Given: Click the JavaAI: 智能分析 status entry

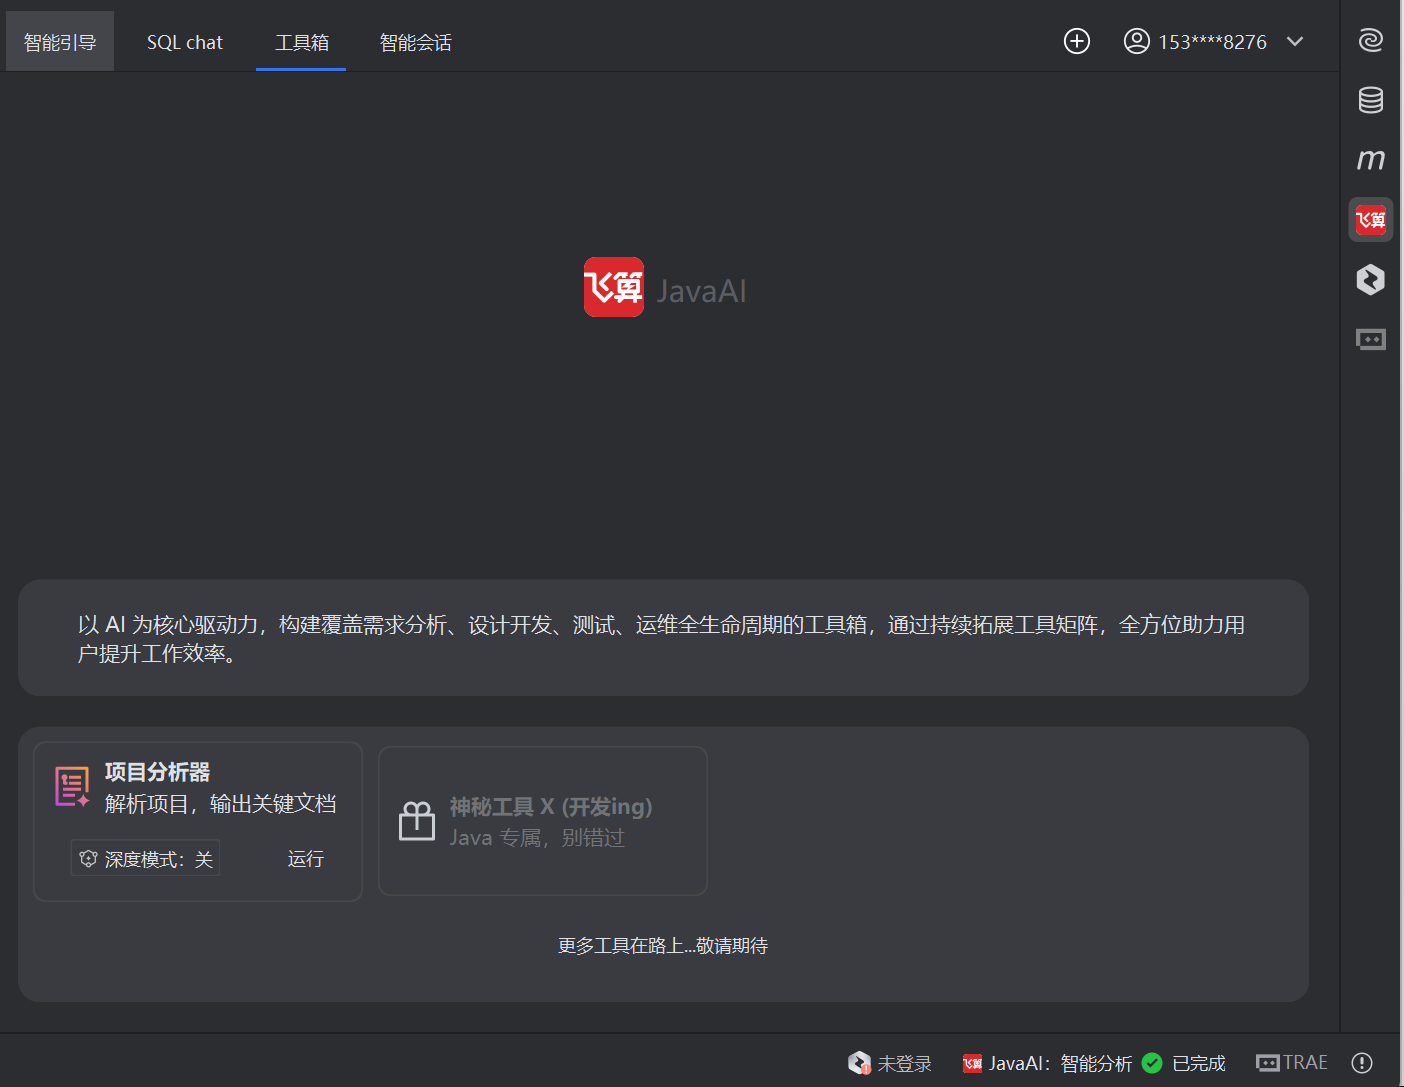Looking at the screenshot, I should 1047,1063.
